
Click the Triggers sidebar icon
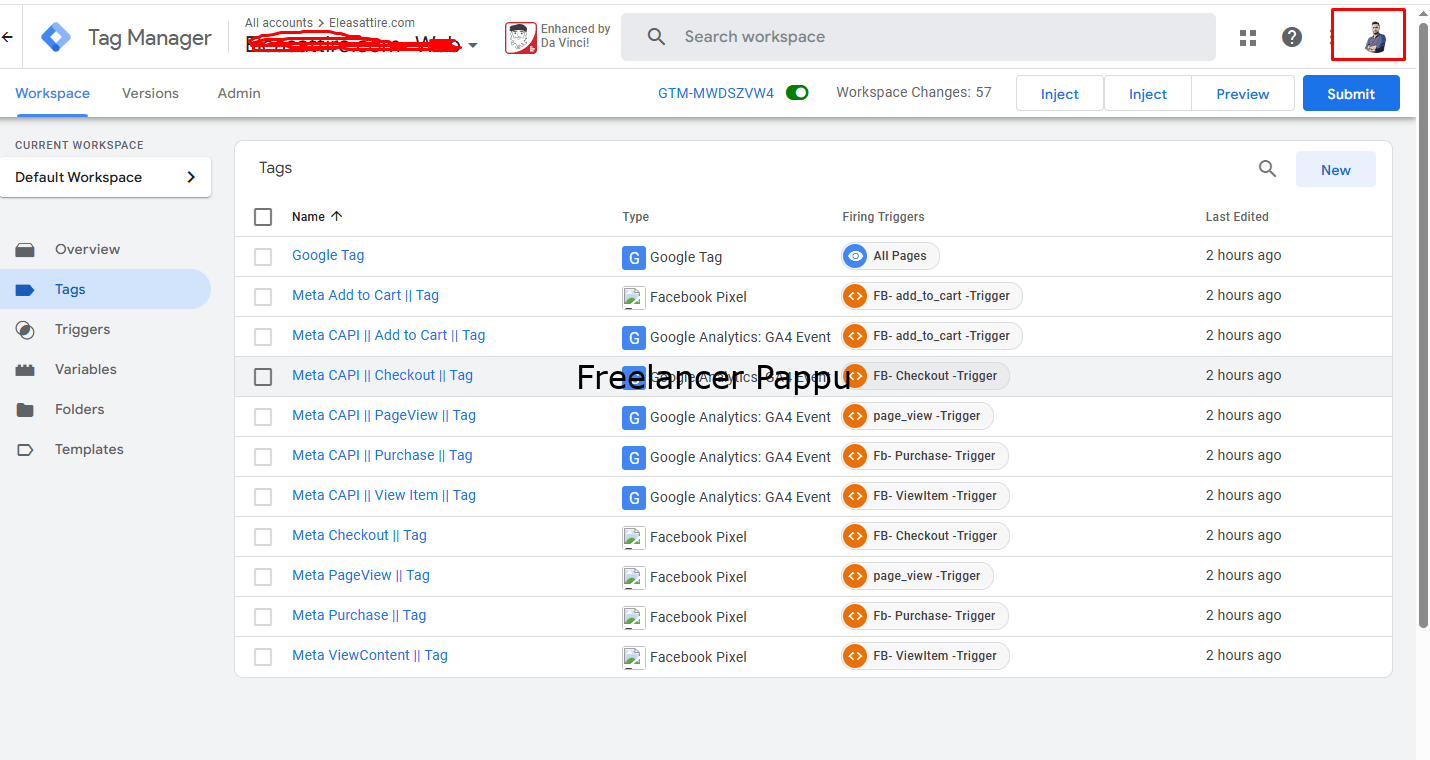(25, 330)
